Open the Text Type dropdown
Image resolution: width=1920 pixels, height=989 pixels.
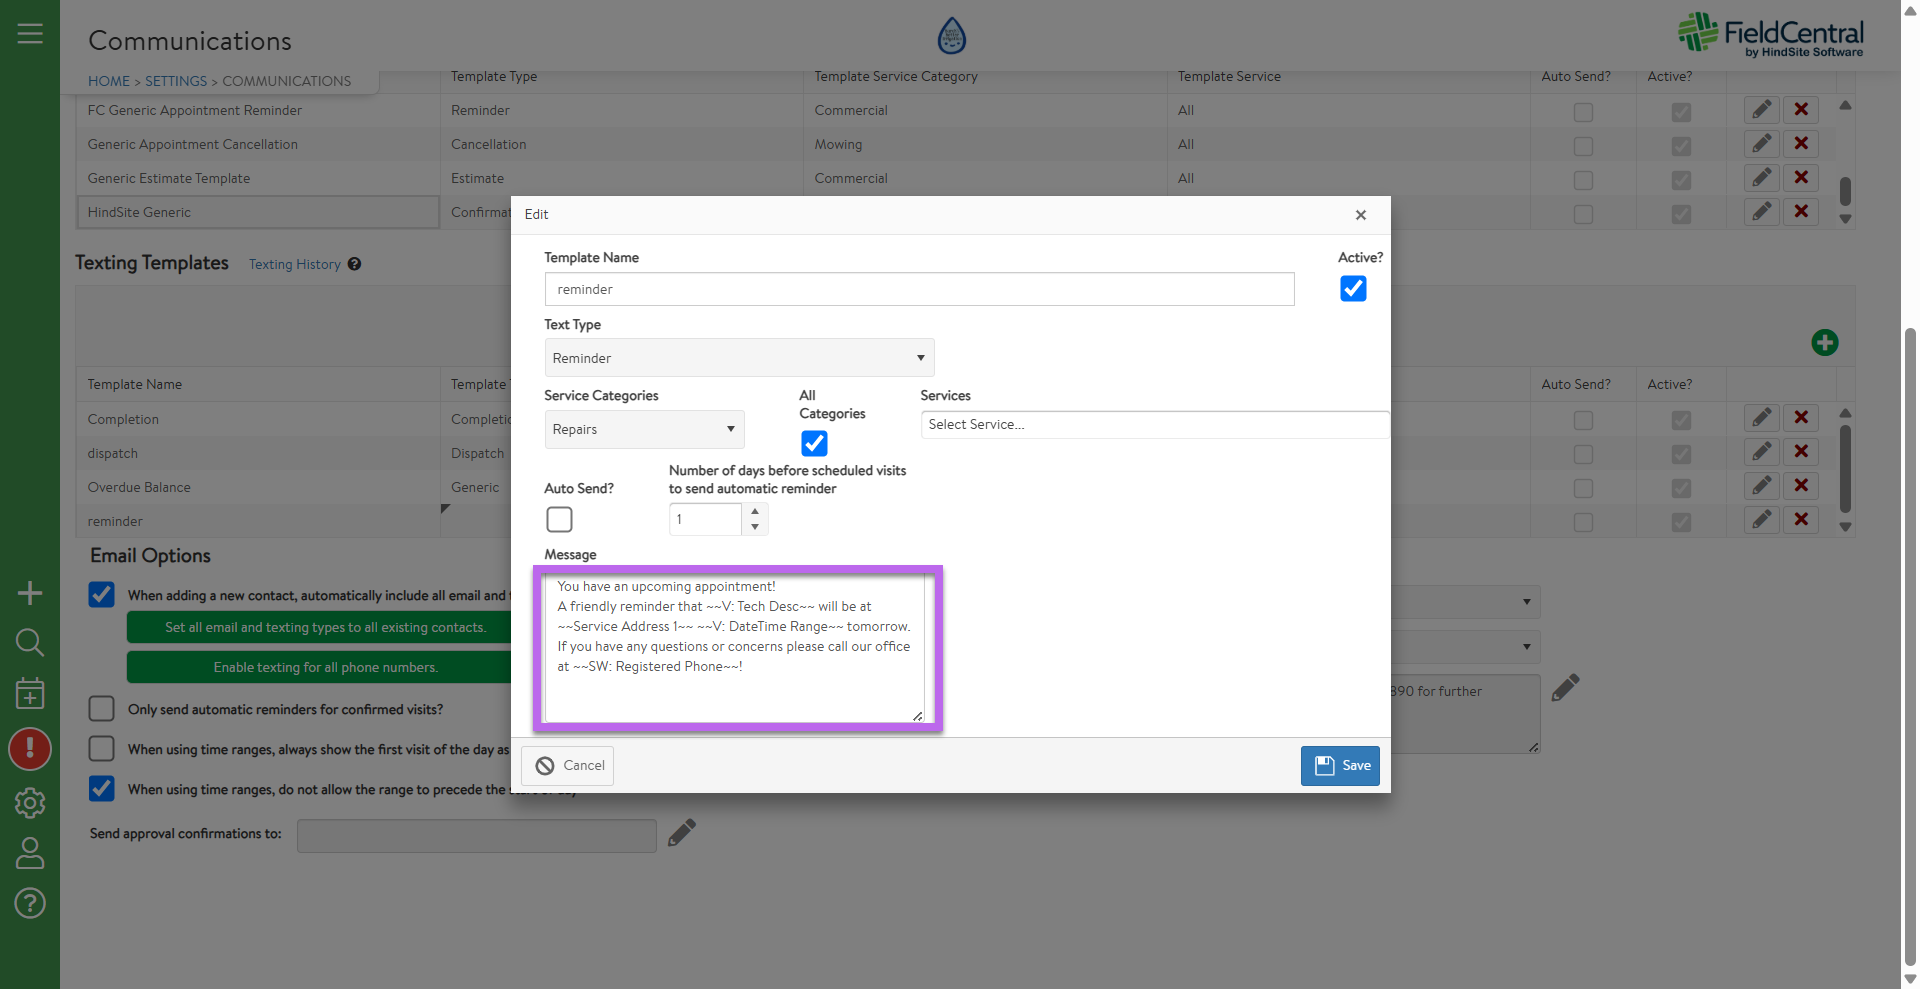tap(739, 358)
